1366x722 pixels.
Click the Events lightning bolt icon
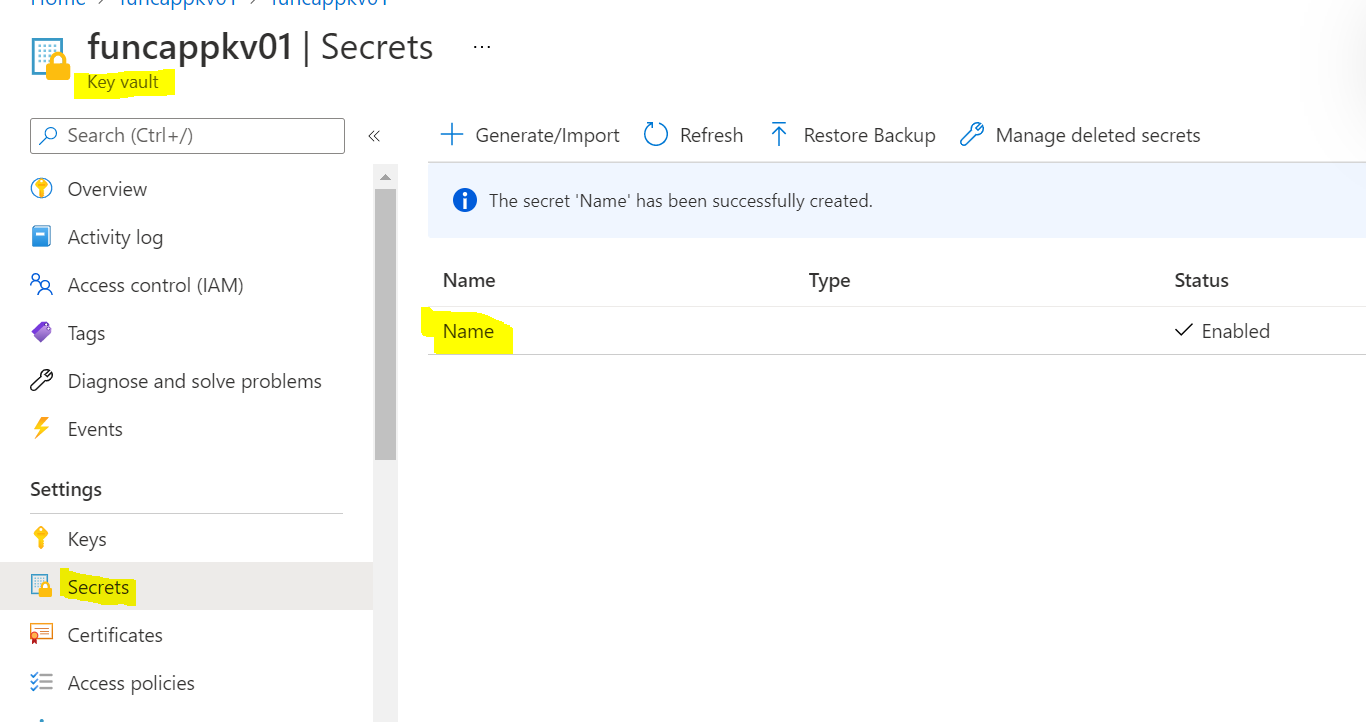click(41, 428)
